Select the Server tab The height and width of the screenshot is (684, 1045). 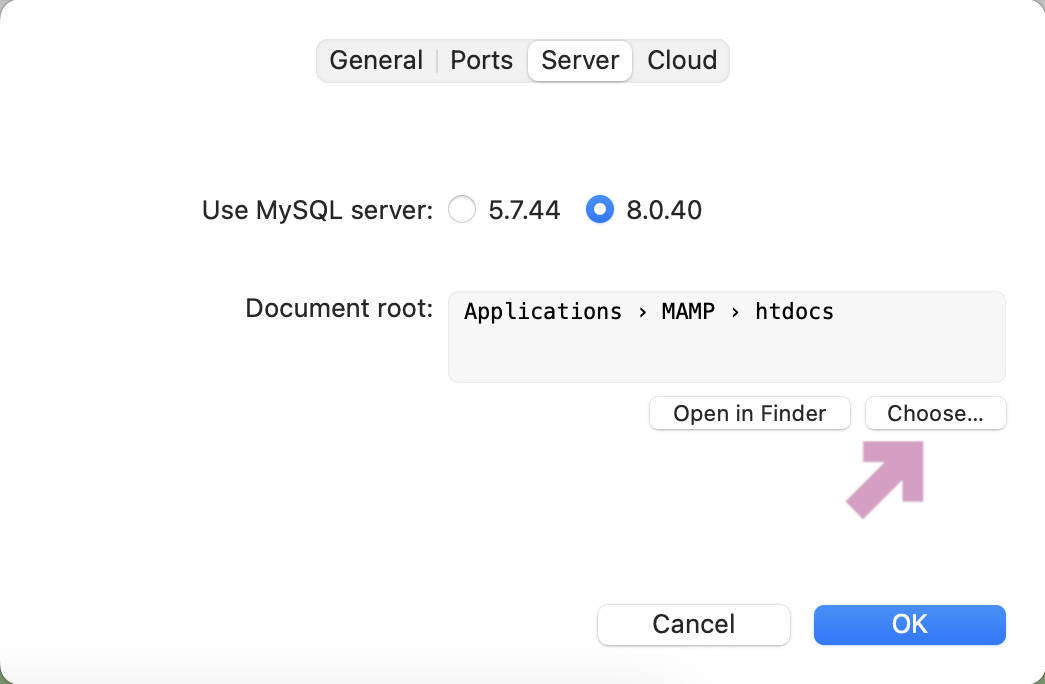[x=579, y=60]
